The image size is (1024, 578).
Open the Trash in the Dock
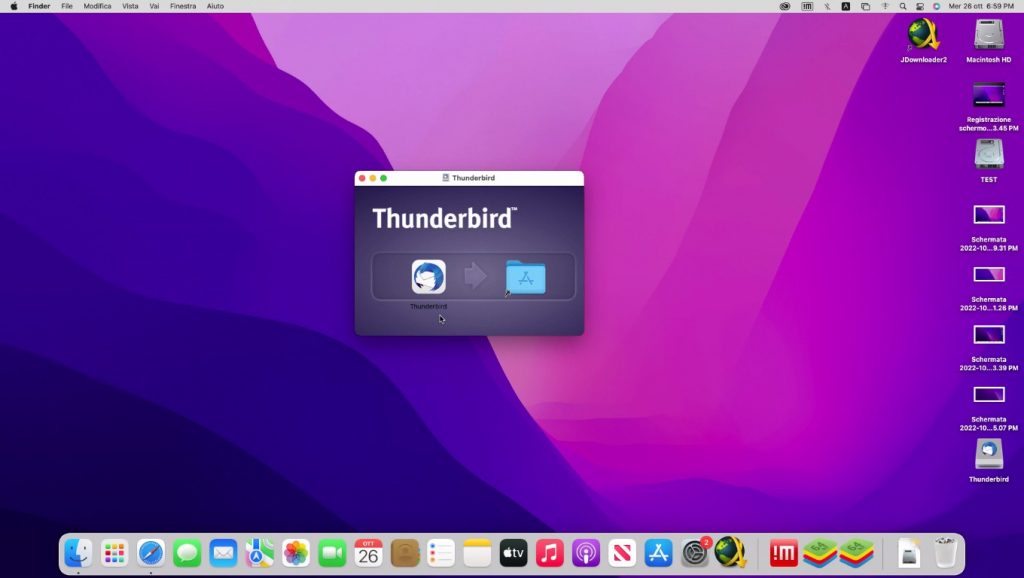945,552
